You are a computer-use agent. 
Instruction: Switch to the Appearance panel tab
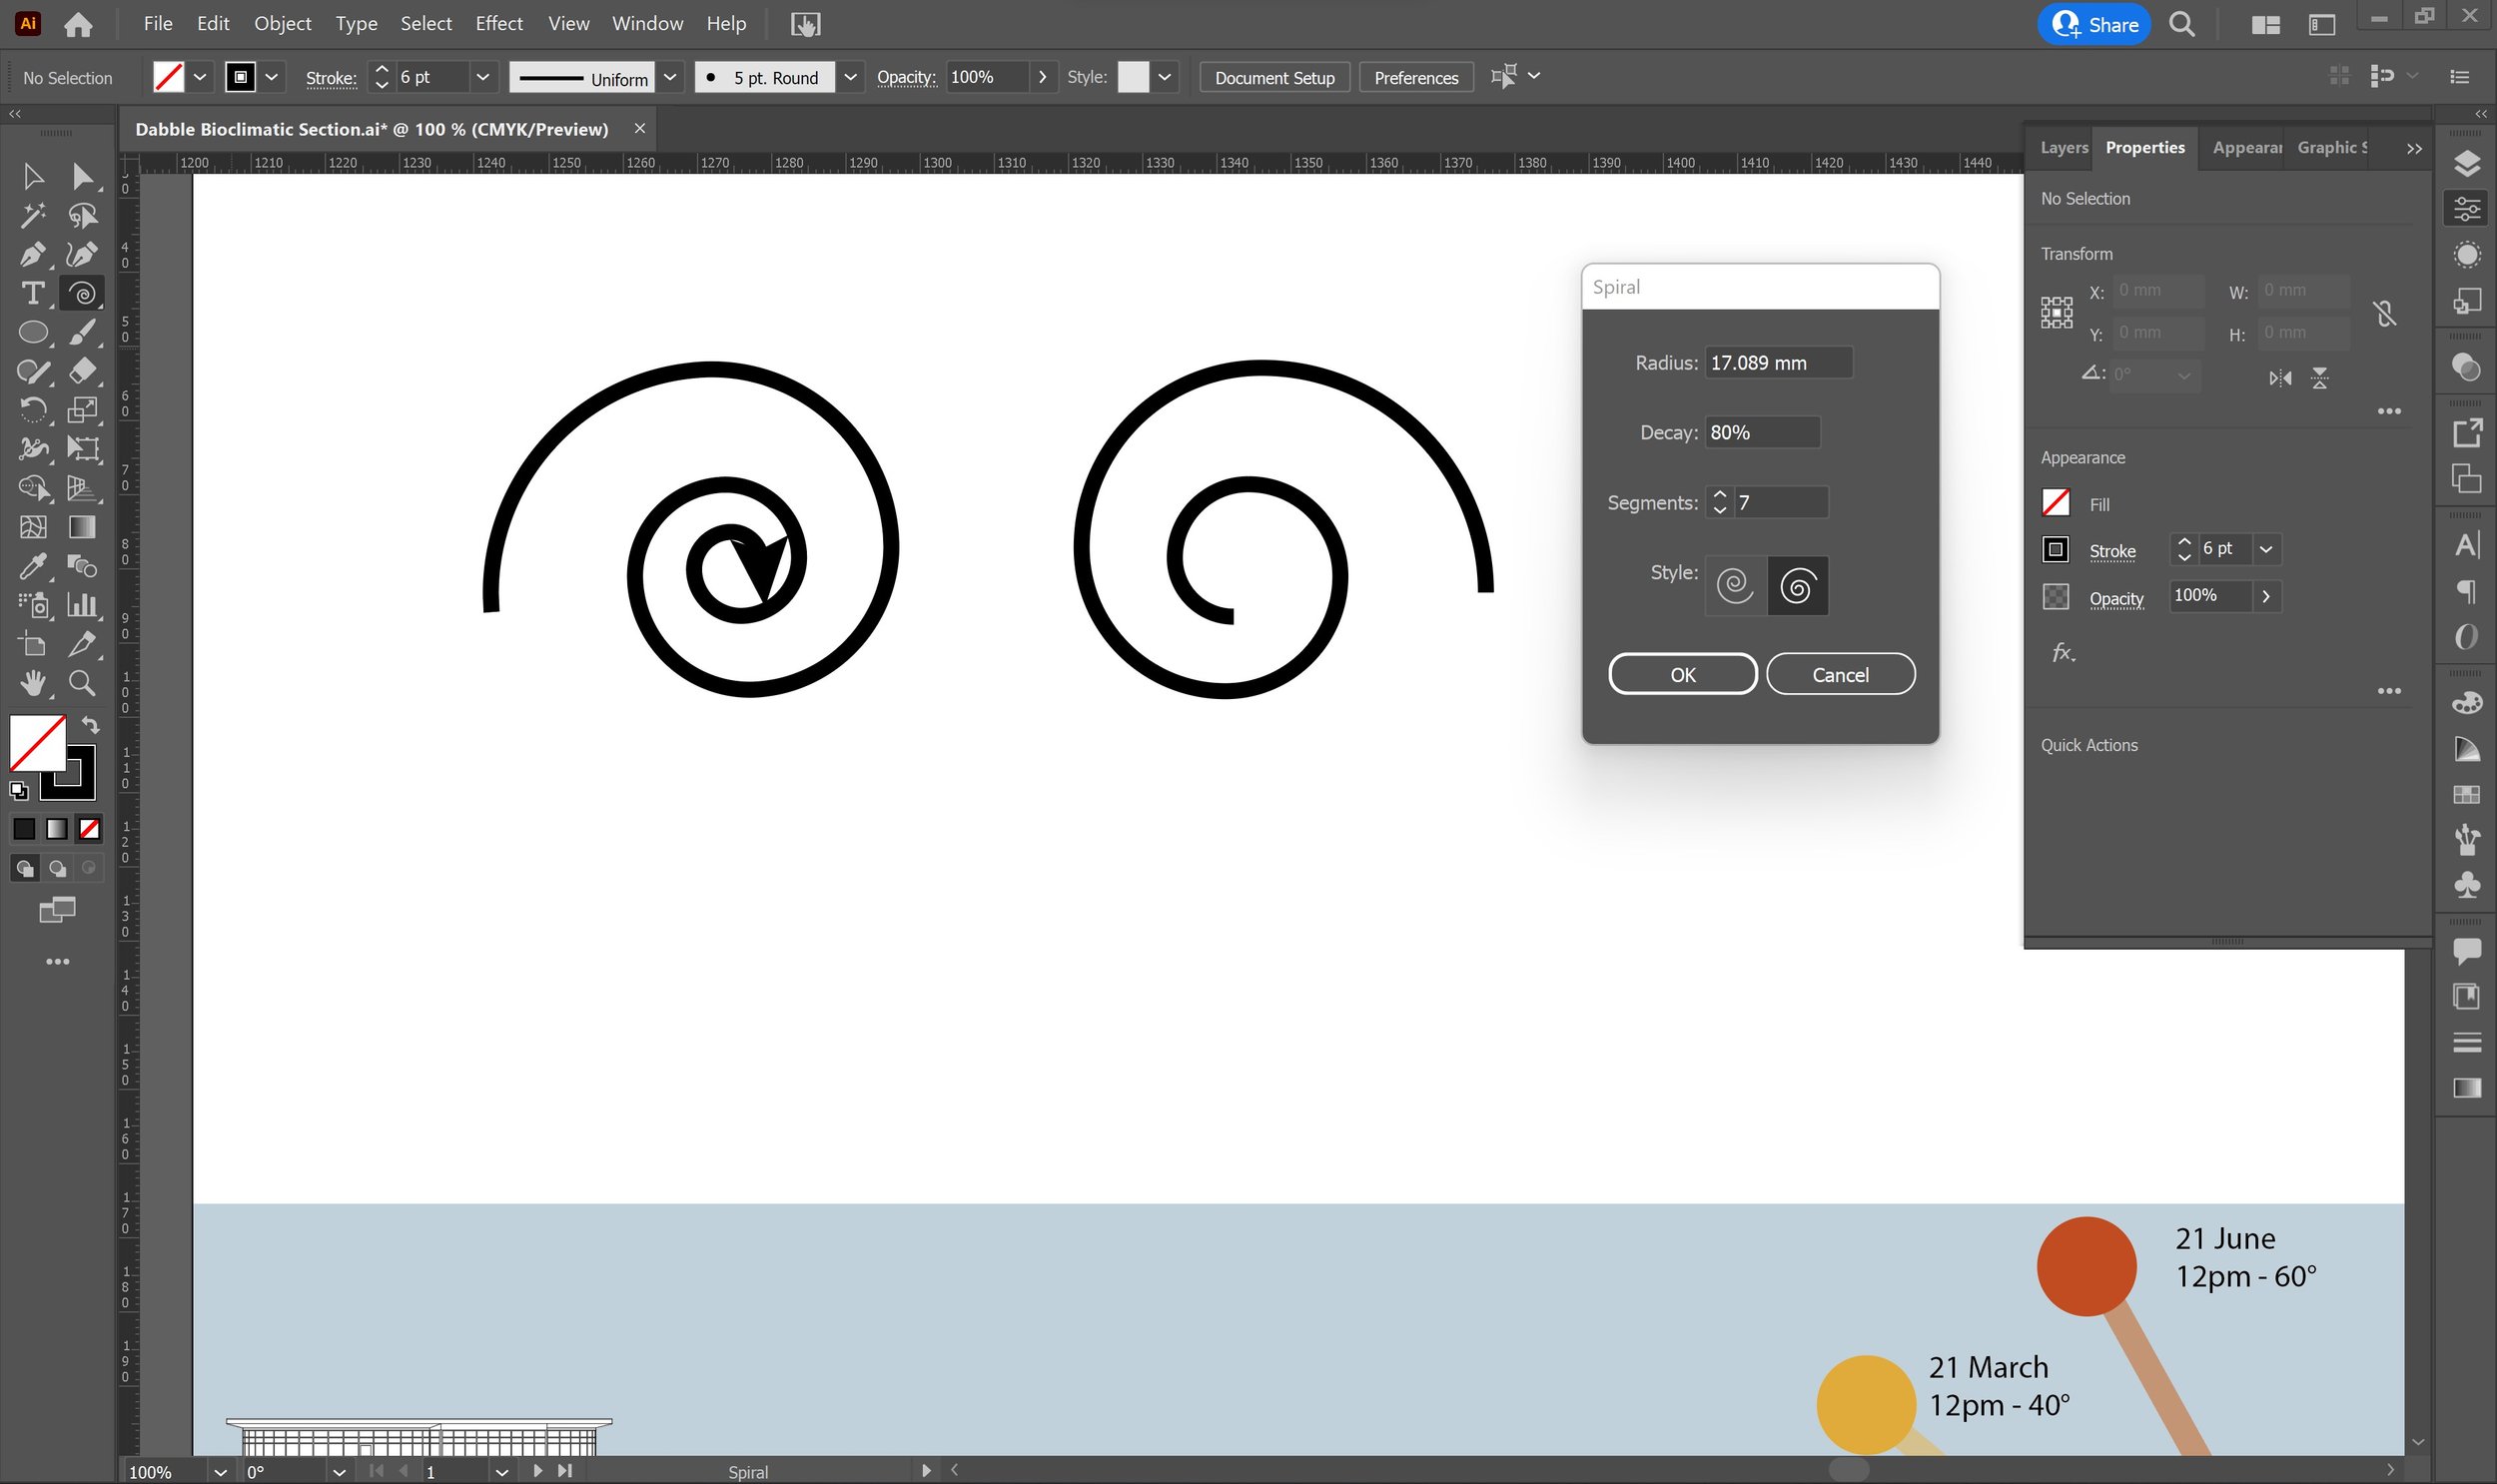pos(2246,147)
